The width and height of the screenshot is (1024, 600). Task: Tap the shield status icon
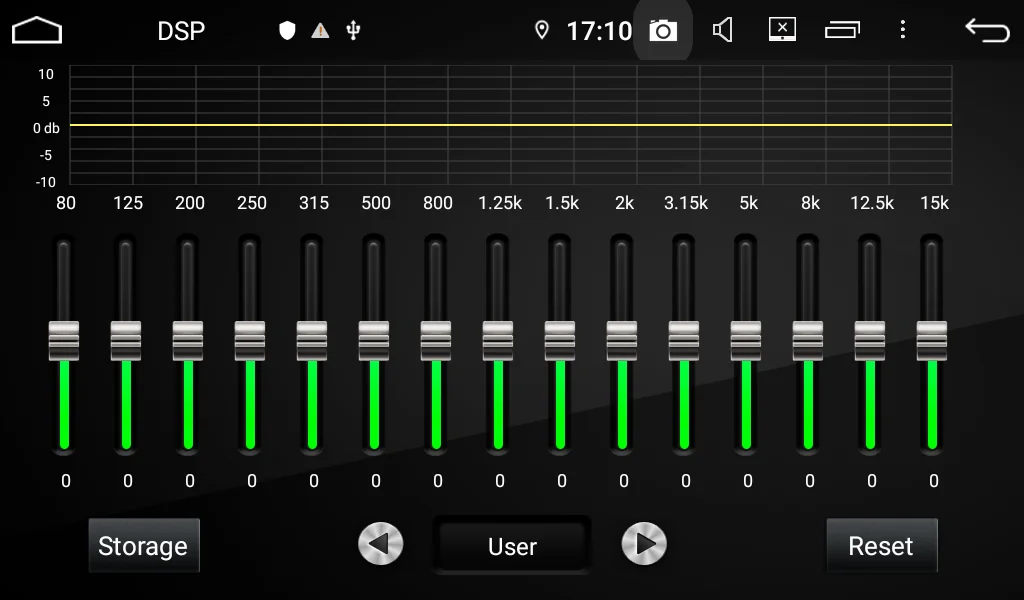tap(288, 31)
